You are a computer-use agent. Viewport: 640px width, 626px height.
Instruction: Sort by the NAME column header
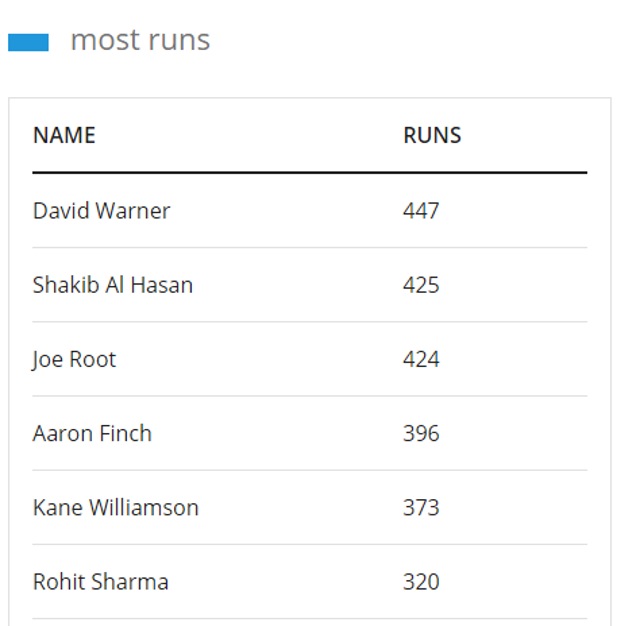click(64, 135)
